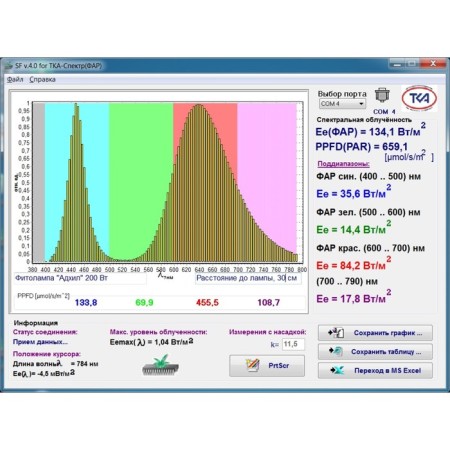Click the application icon in the title bar
The width and height of the screenshot is (450, 450).
point(9,66)
